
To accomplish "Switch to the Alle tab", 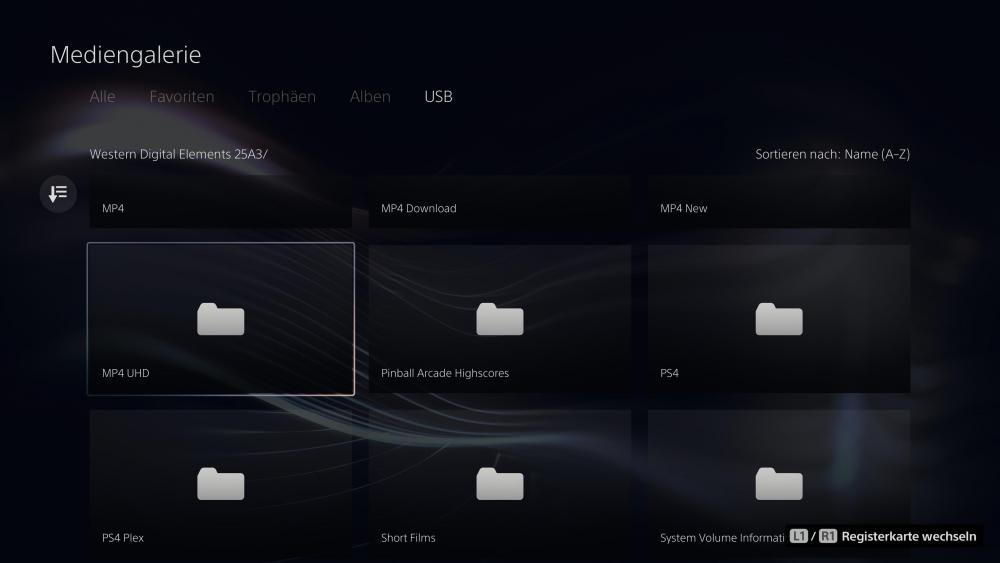I will (102, 97).
